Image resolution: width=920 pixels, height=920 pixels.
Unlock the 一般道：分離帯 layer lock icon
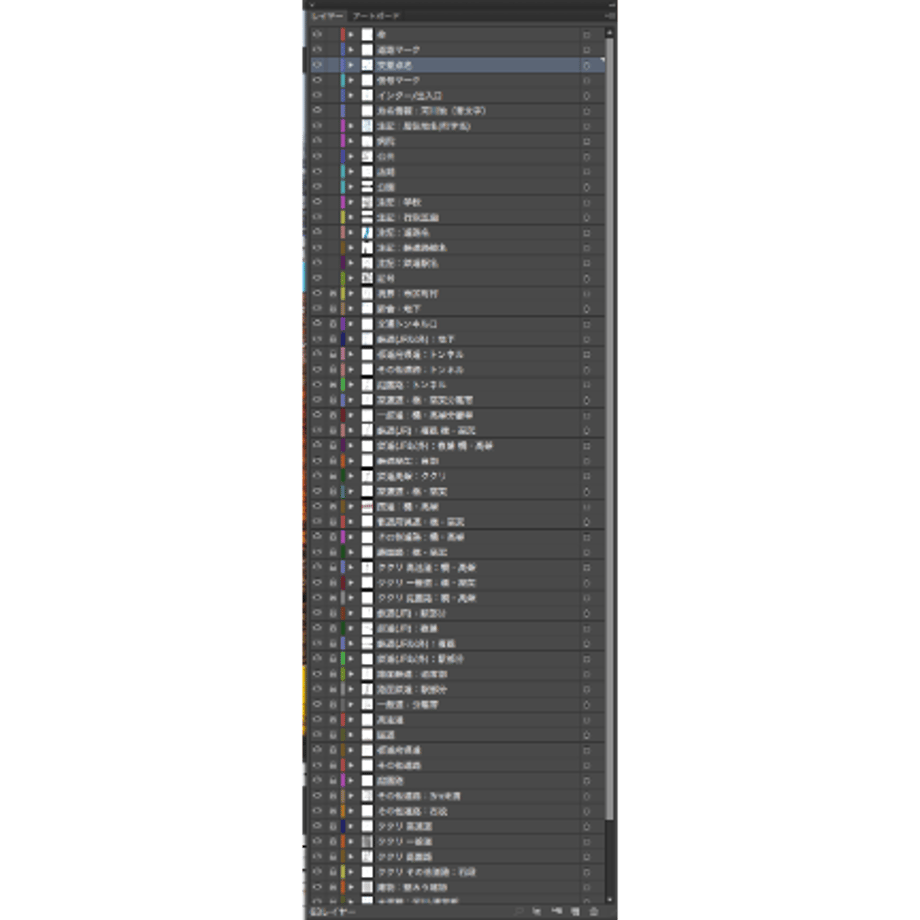tap(333, 704)
